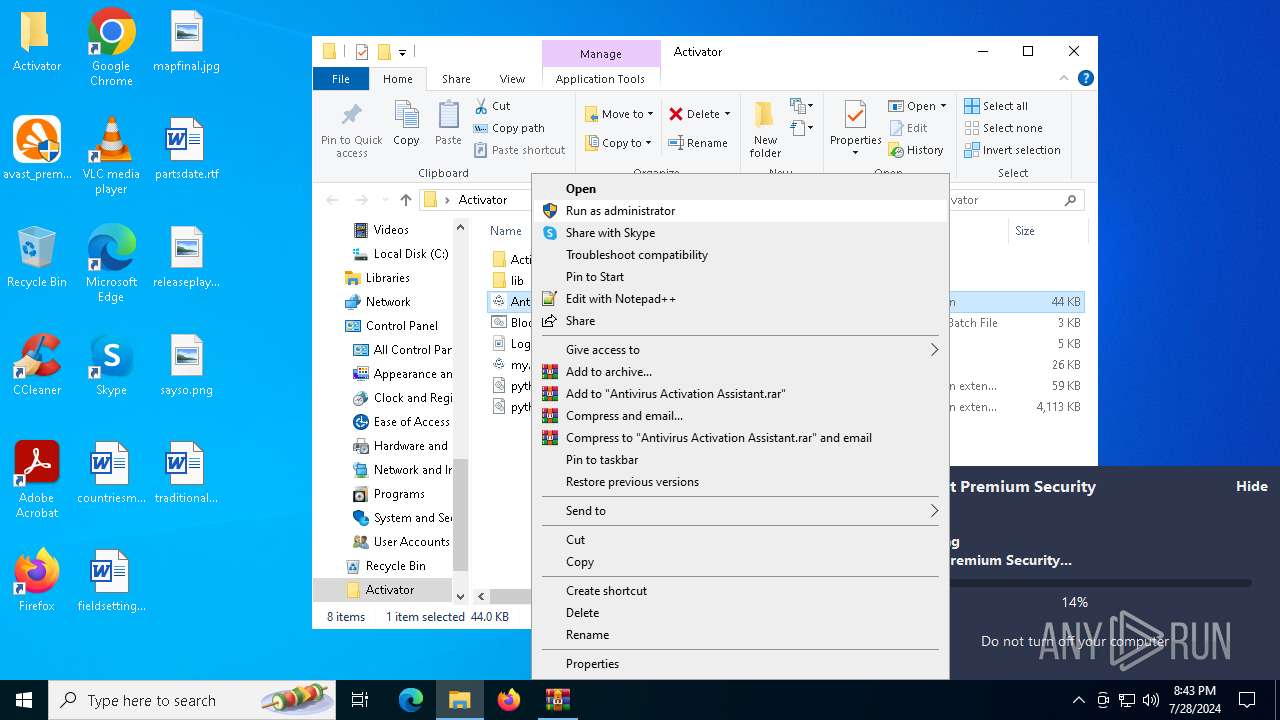Switch to the Share ribbon tab

pos(456,79)
